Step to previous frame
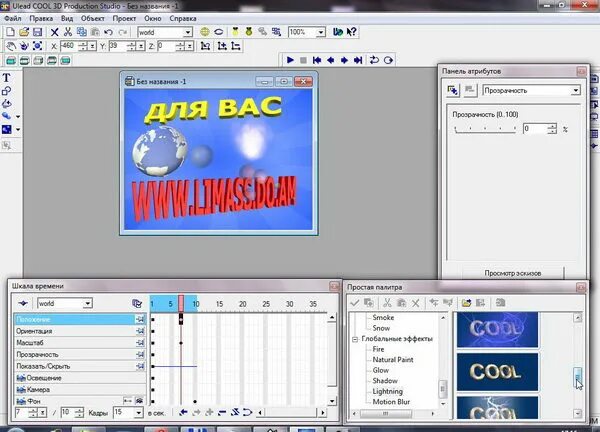The height and width of the screenshot is (432, 600). coord(331,60)
